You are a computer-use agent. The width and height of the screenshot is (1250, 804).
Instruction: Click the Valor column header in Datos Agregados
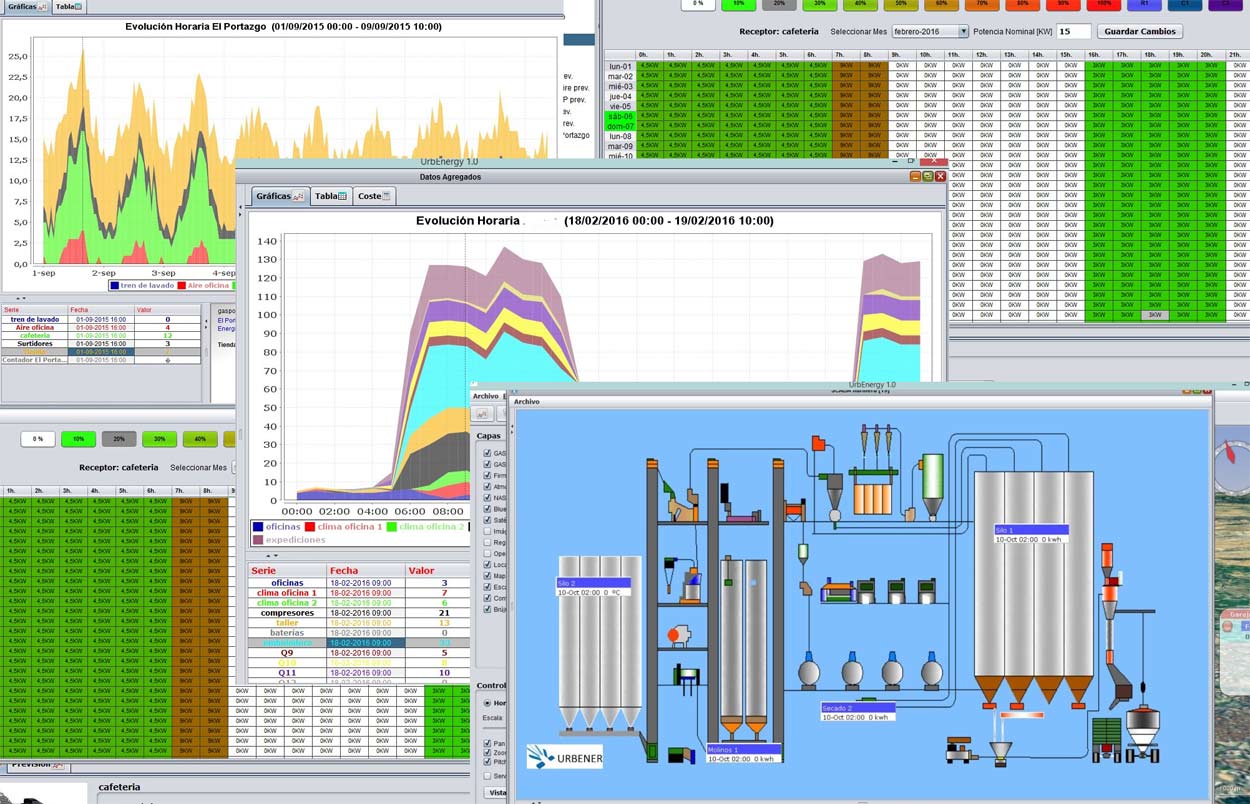437,571
